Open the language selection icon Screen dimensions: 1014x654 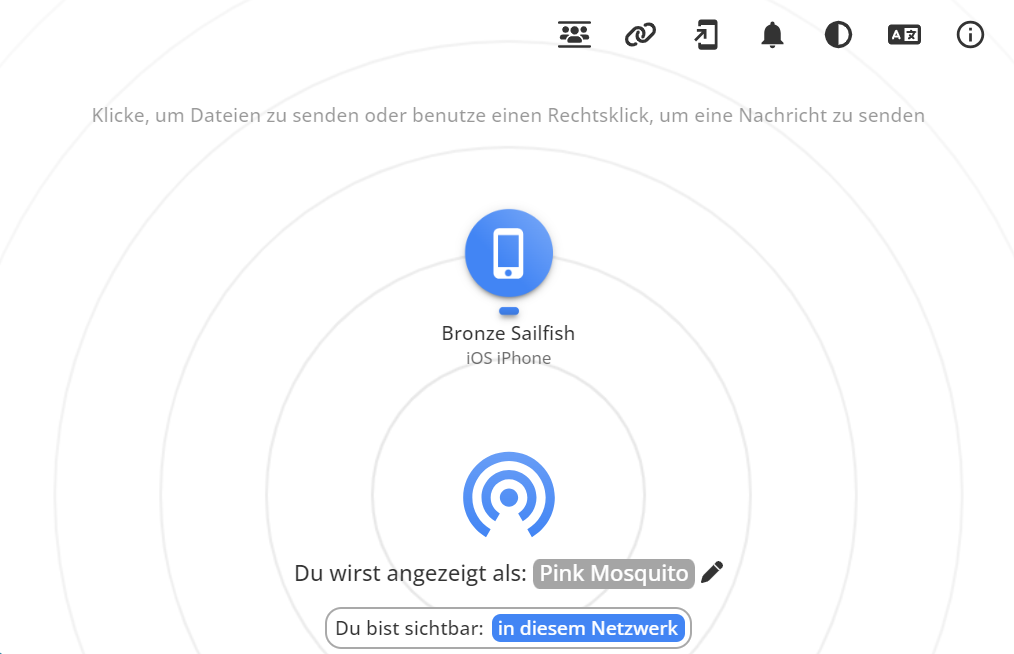[x=904, y=35]
